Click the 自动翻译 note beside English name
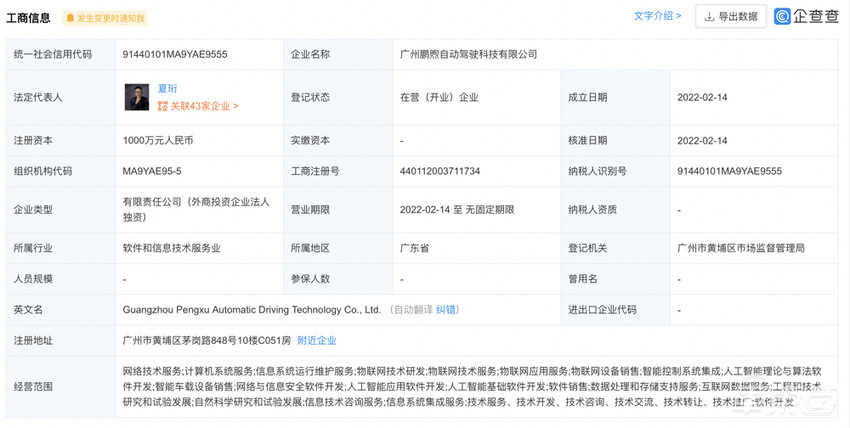The image size is (850, 428). click(x=413, y=310)
